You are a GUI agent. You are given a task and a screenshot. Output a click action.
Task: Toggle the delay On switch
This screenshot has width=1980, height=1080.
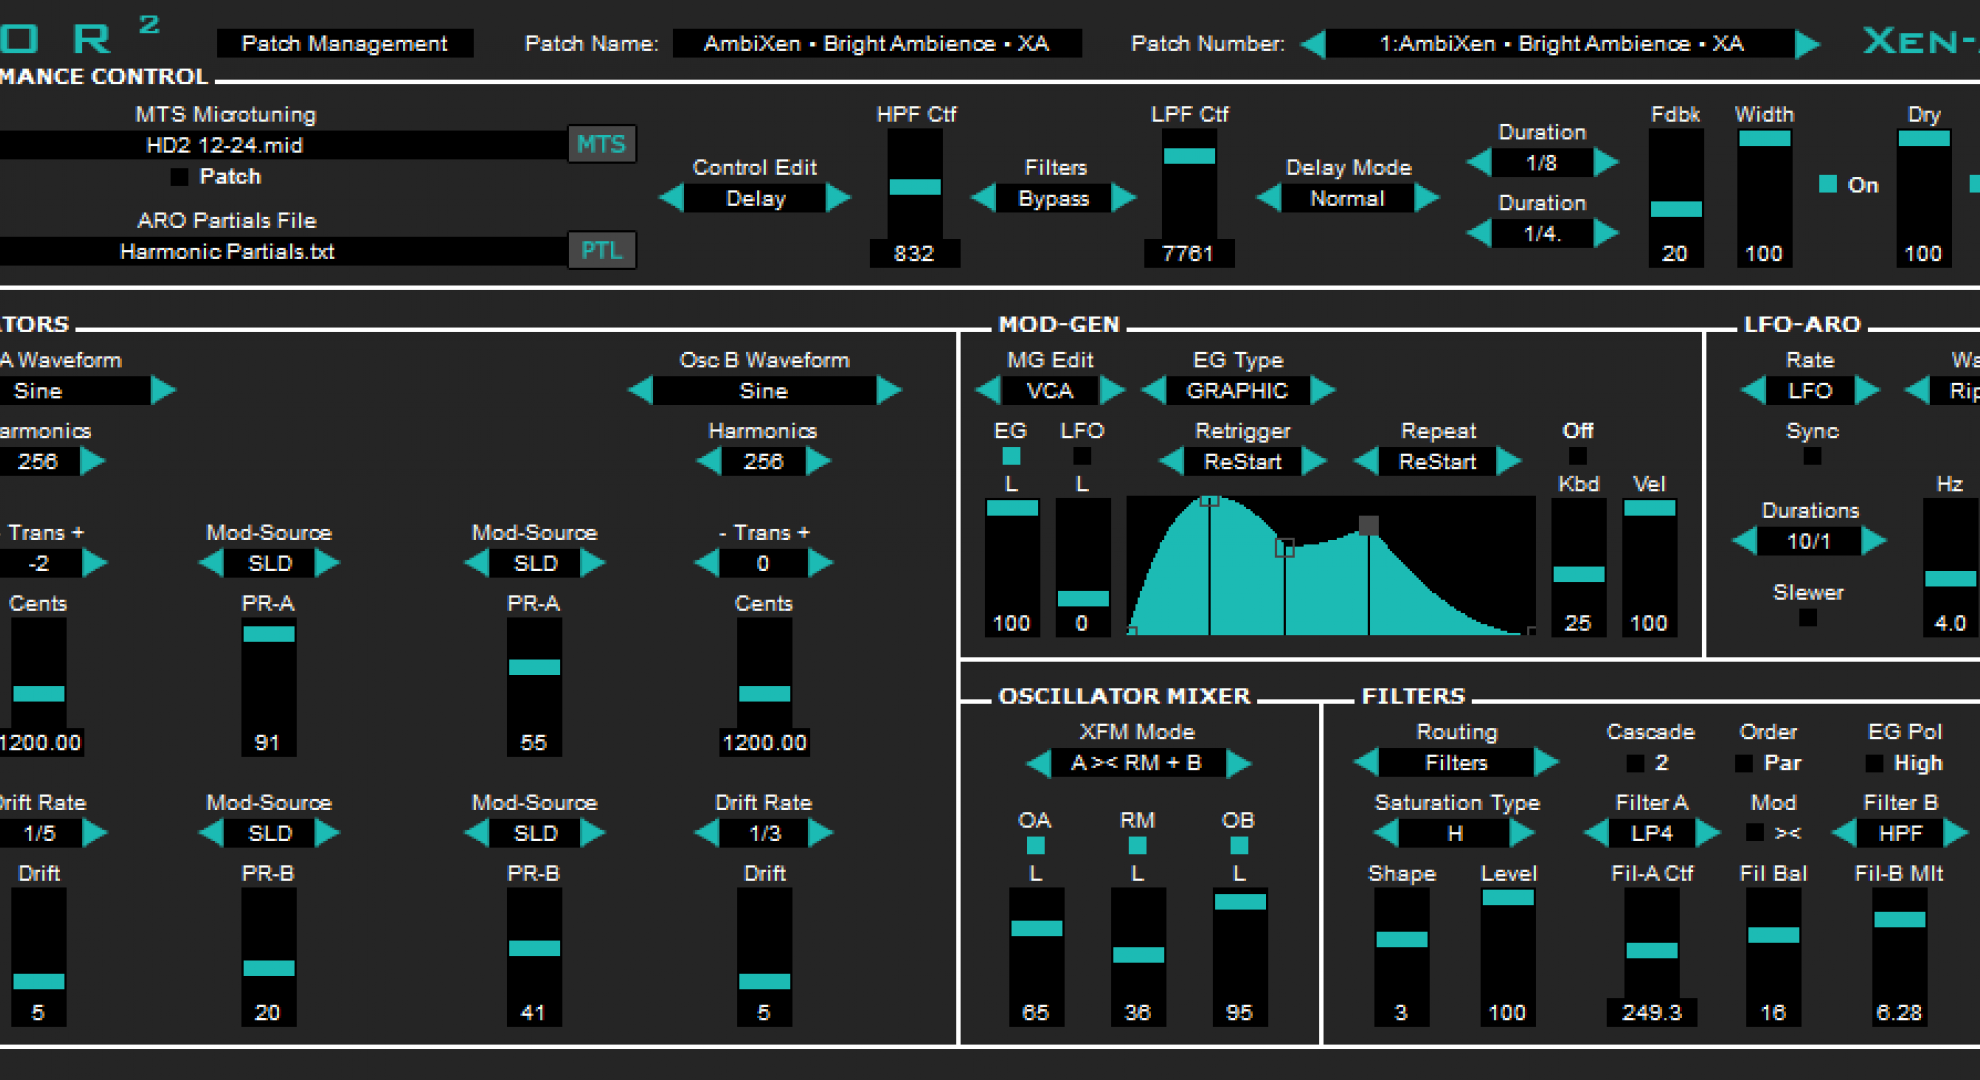1828,184
